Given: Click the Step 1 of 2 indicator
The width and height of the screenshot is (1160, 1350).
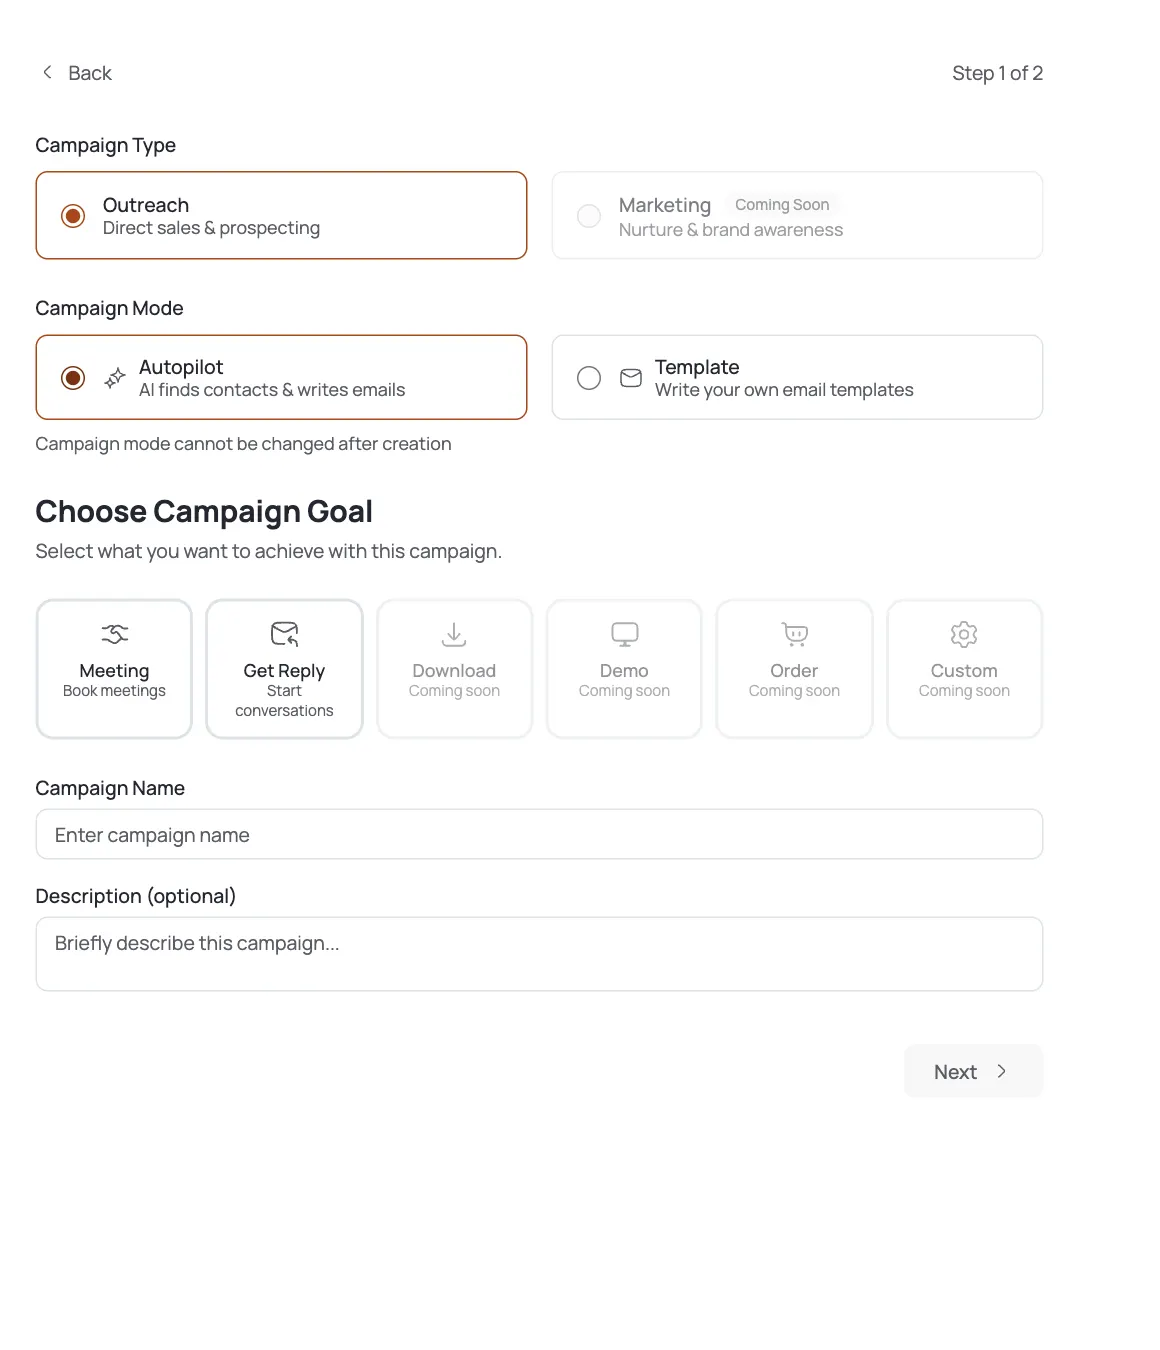Looking at the screenshot, I should [x=997, y=73].
